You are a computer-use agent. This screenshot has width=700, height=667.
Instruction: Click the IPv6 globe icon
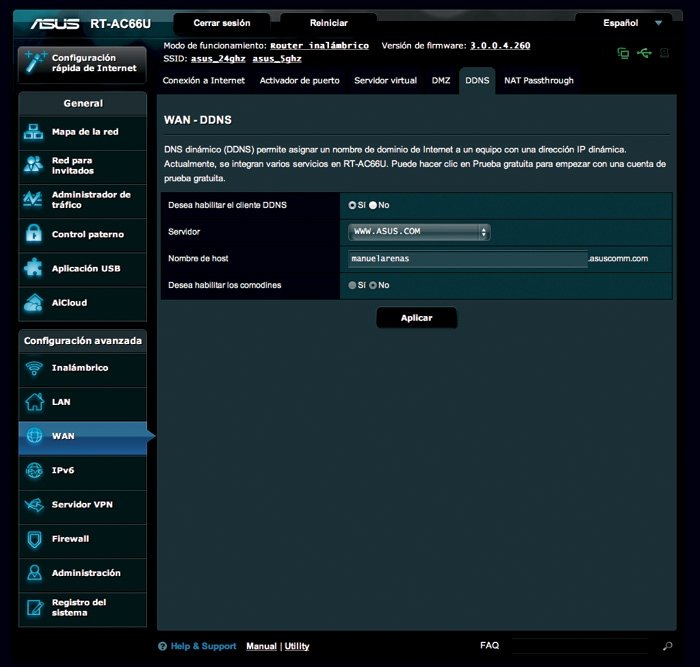[34, 471]
